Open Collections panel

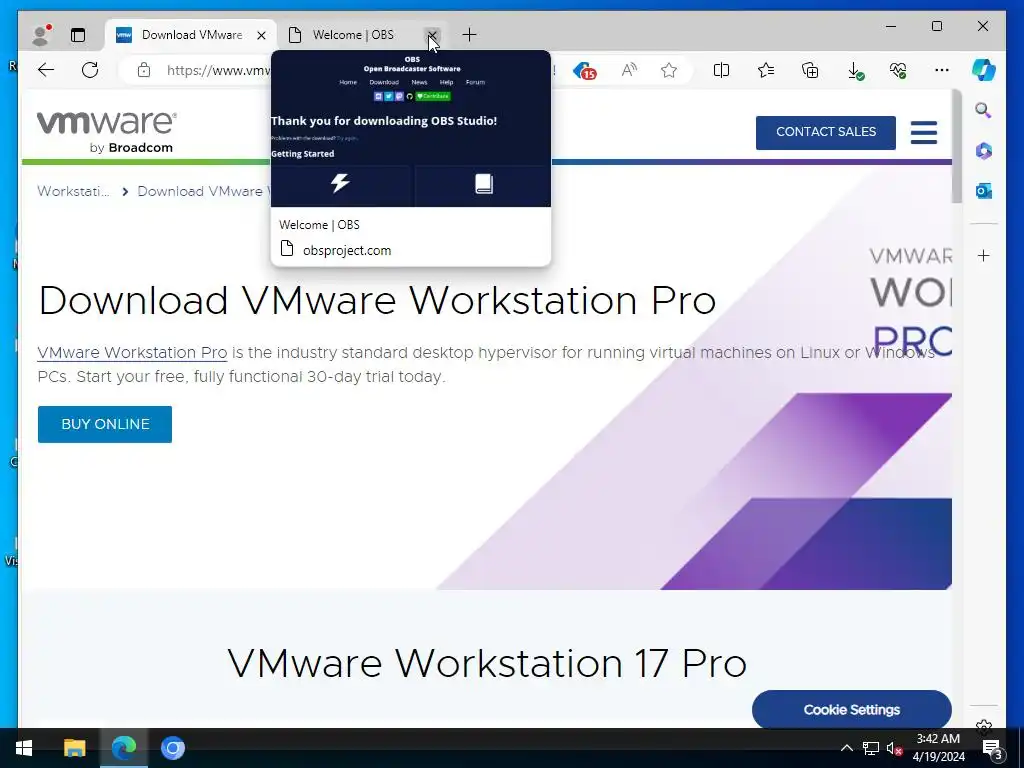pos(810,70)
